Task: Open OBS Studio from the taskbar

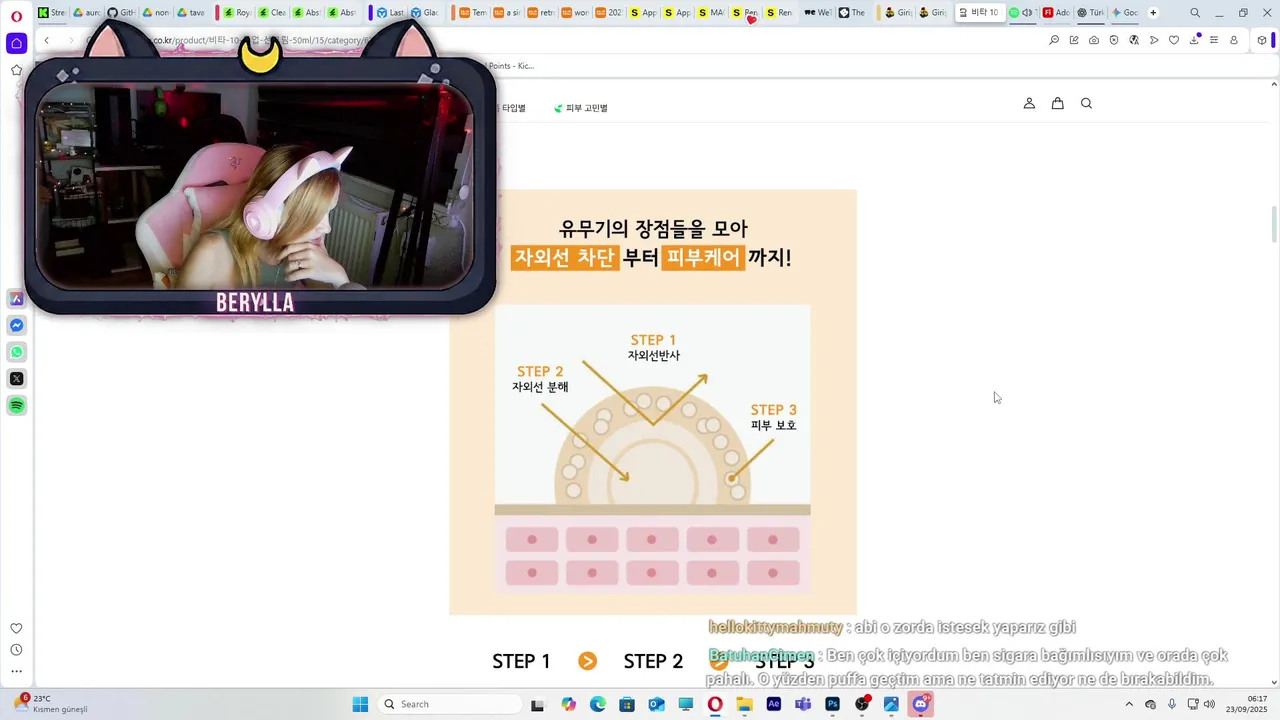Action: (x=862, y=704)
